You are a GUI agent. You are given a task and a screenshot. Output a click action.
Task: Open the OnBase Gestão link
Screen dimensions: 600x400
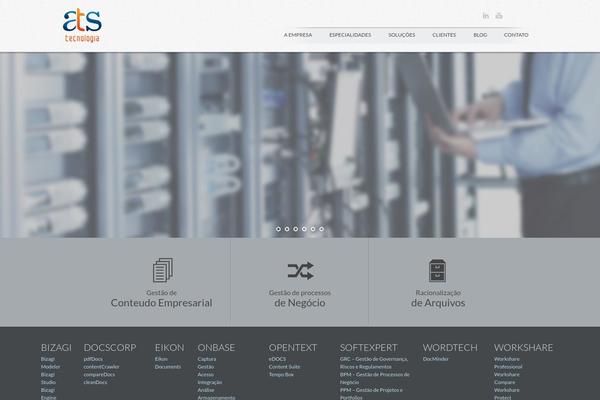[205, 367]
